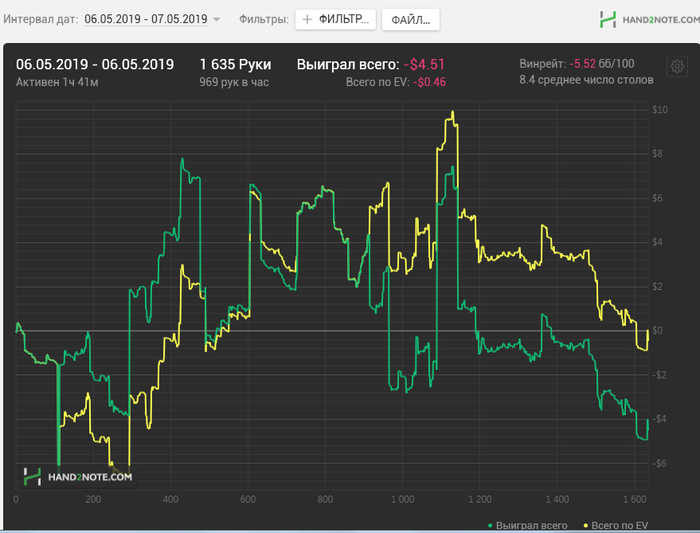The height and width of the screenshot is (533, 700).
Task: Toggle the Выиграл всего legend series
Action: point(527,525)
